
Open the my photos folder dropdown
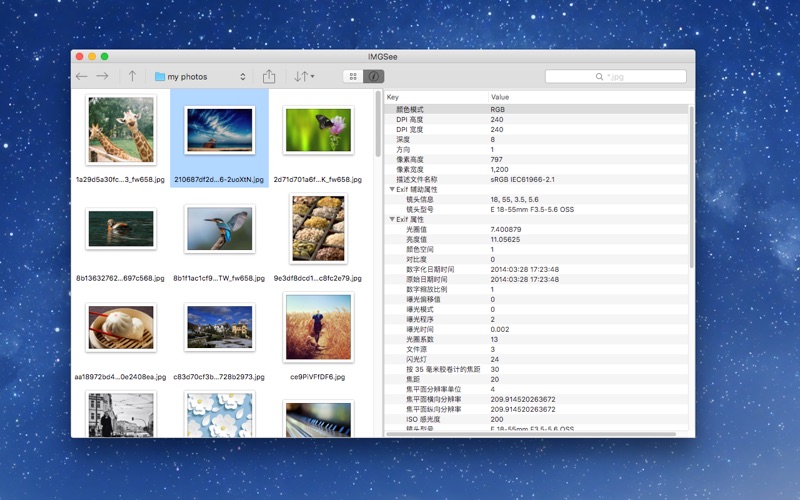(201, 77)
